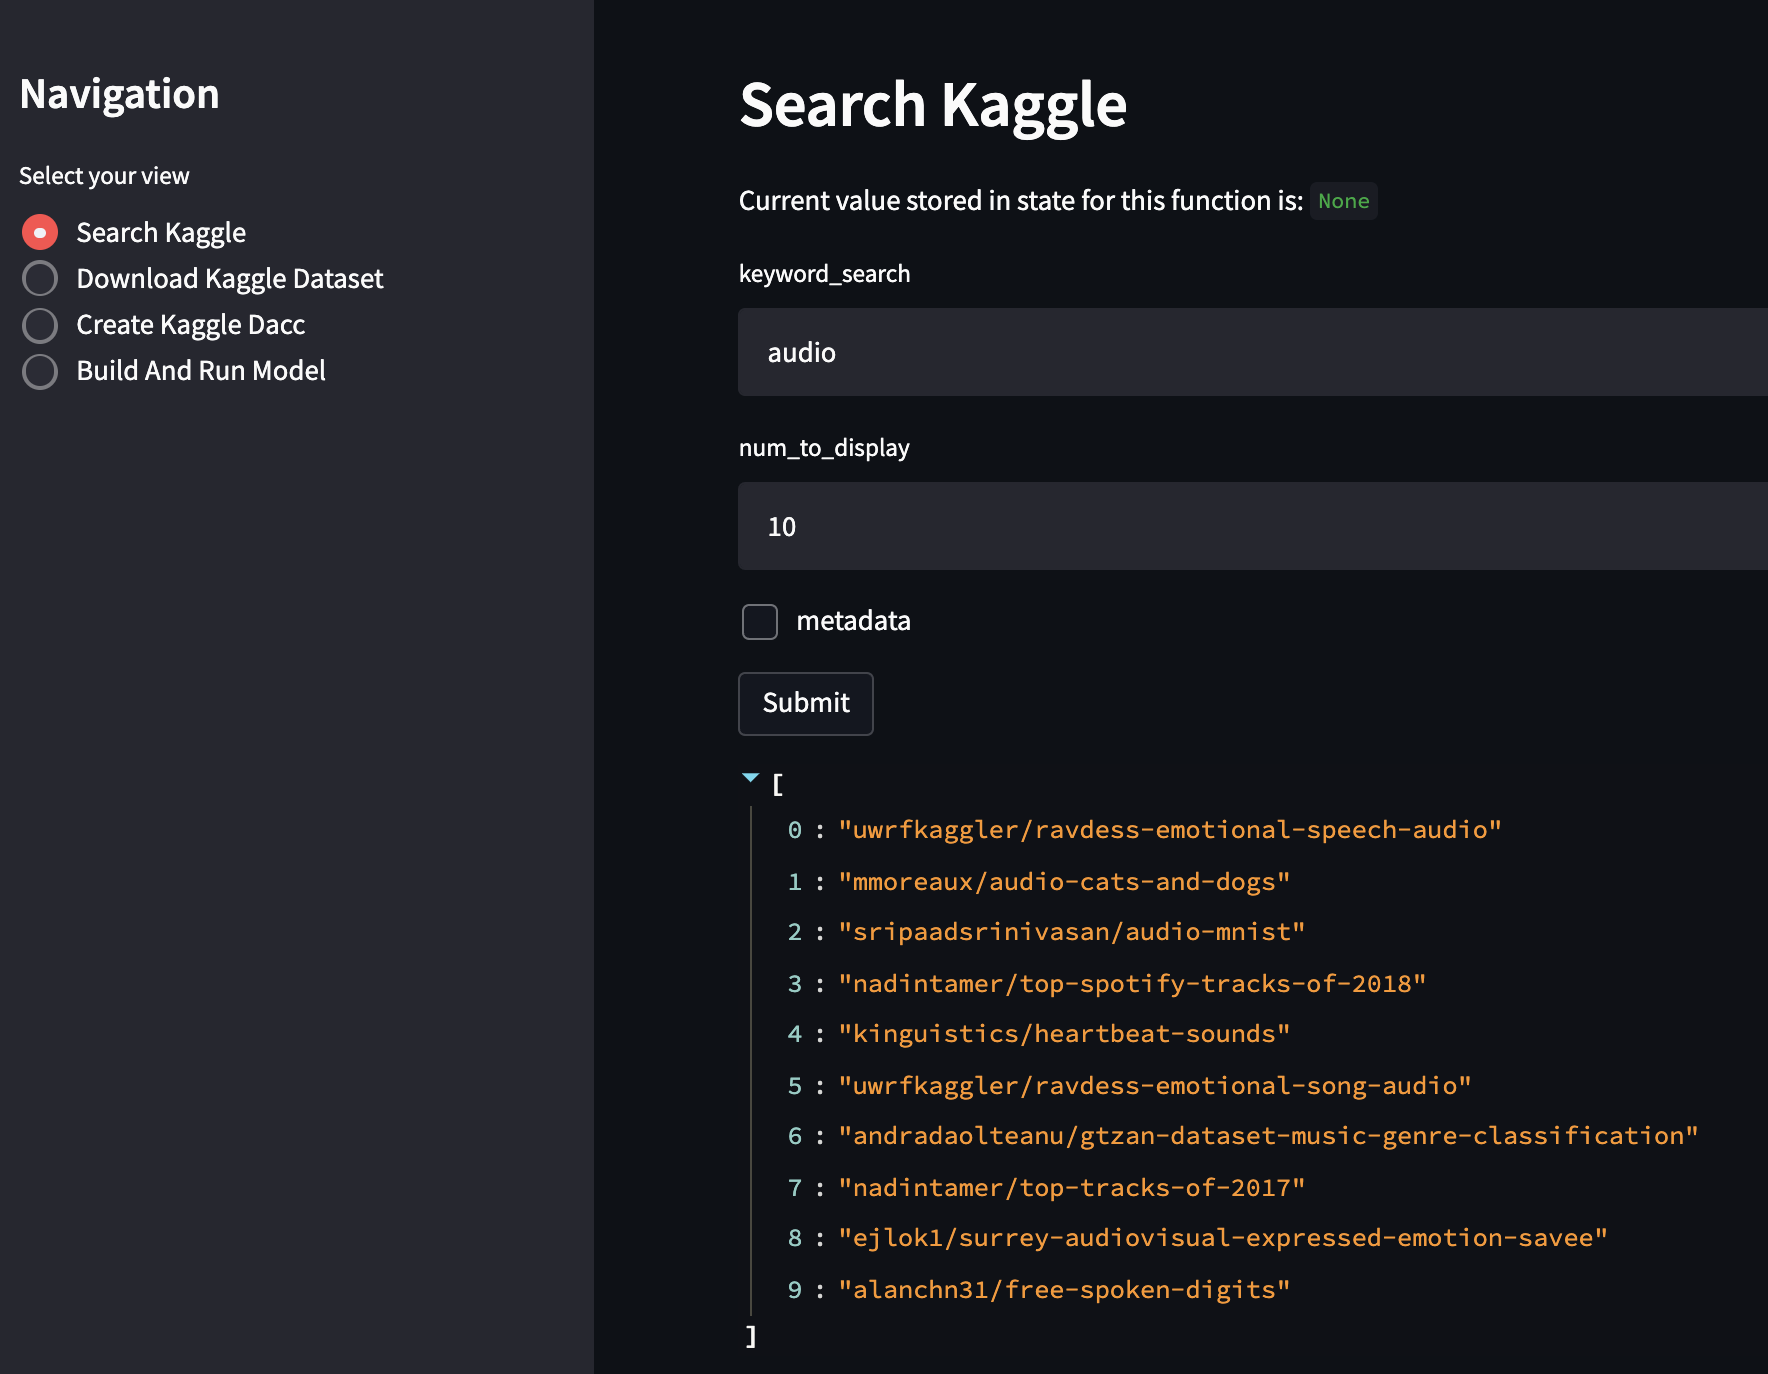Choose the top-tracks-of-2017 result
The width and height of the screenshot is (1768, 1374).
point(1071,1188)
